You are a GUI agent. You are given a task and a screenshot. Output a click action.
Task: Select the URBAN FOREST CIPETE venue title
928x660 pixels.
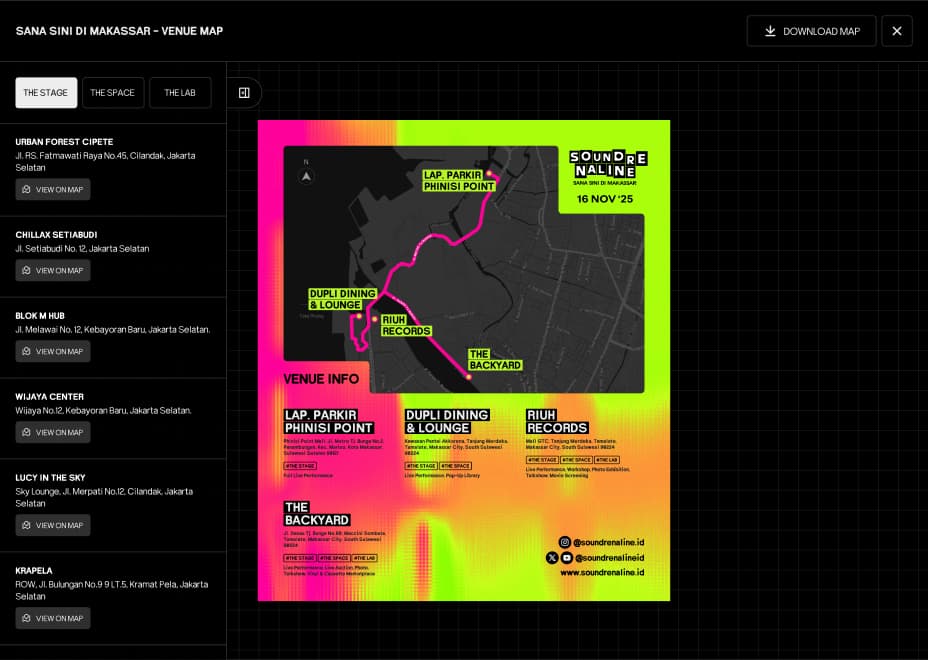point(64,142)
